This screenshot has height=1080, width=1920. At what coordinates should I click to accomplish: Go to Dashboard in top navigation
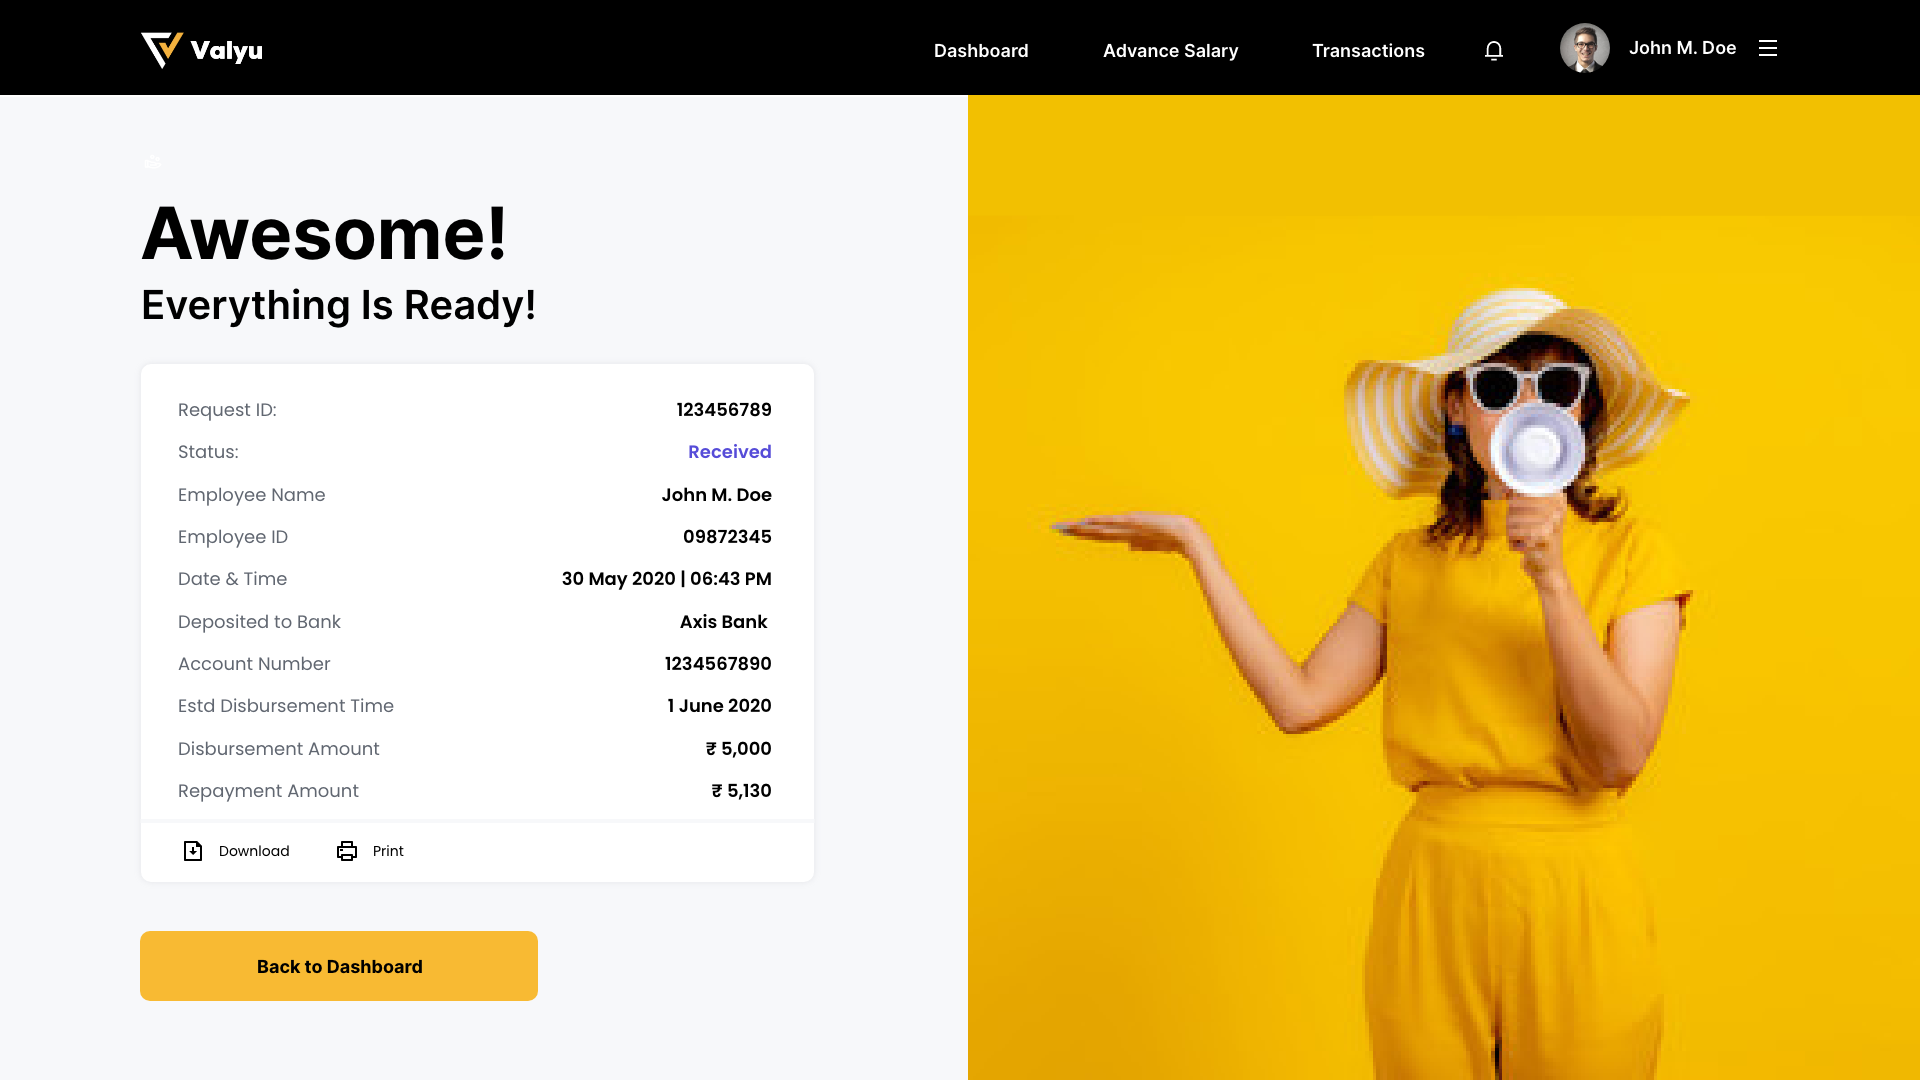(980, 50)
